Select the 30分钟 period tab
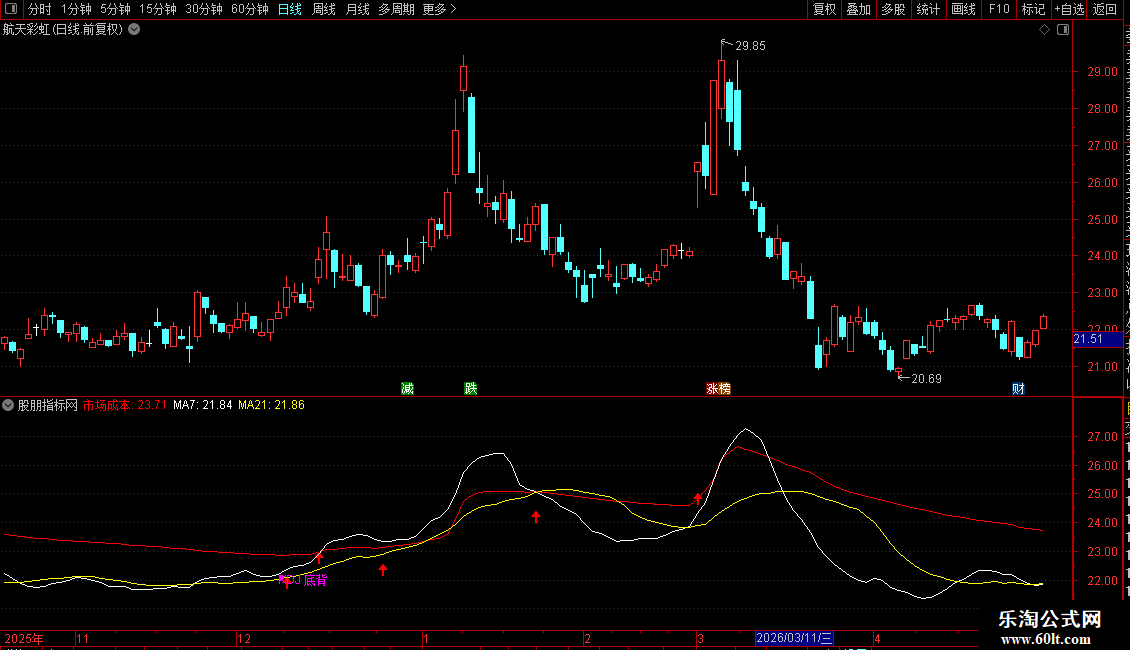 (203, 9)
